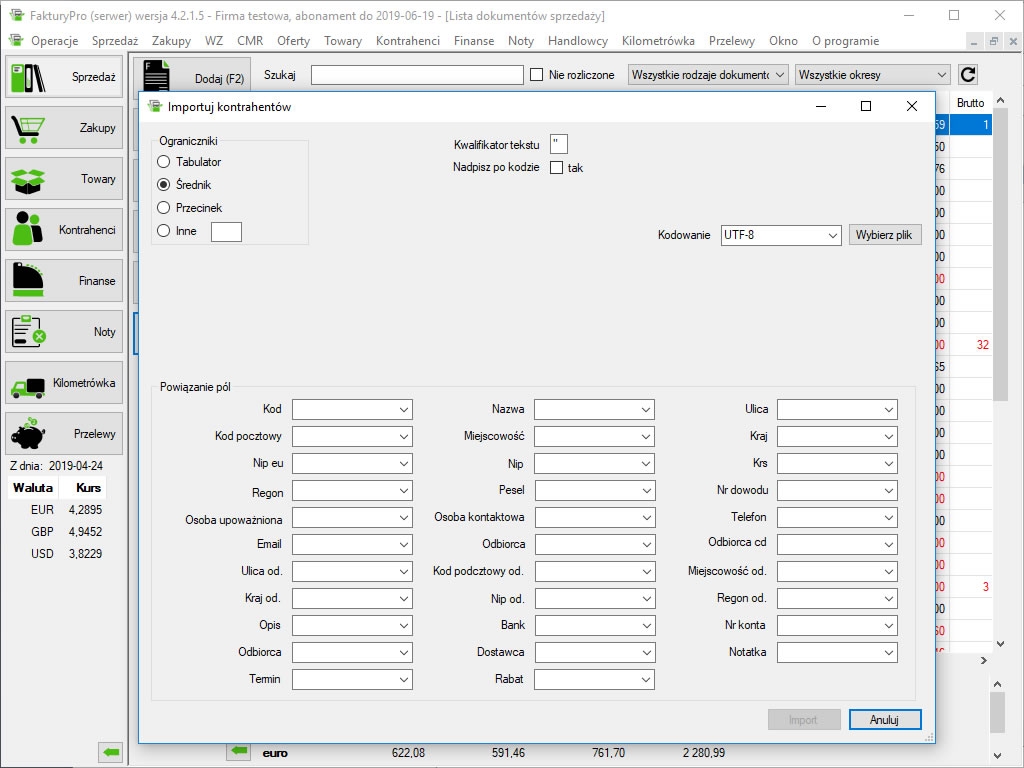Go to the Towary boxes module

coord(64,179)
